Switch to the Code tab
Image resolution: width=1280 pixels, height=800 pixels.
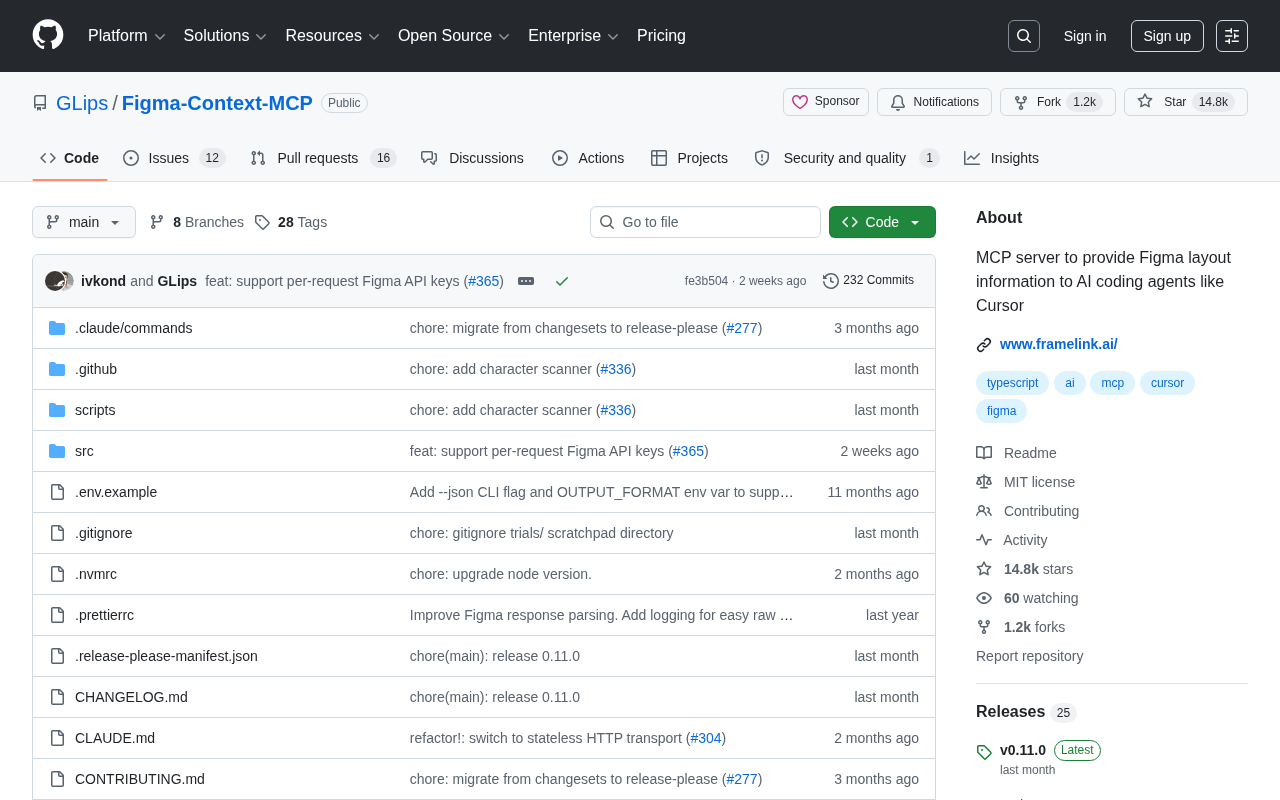point(70,158)
